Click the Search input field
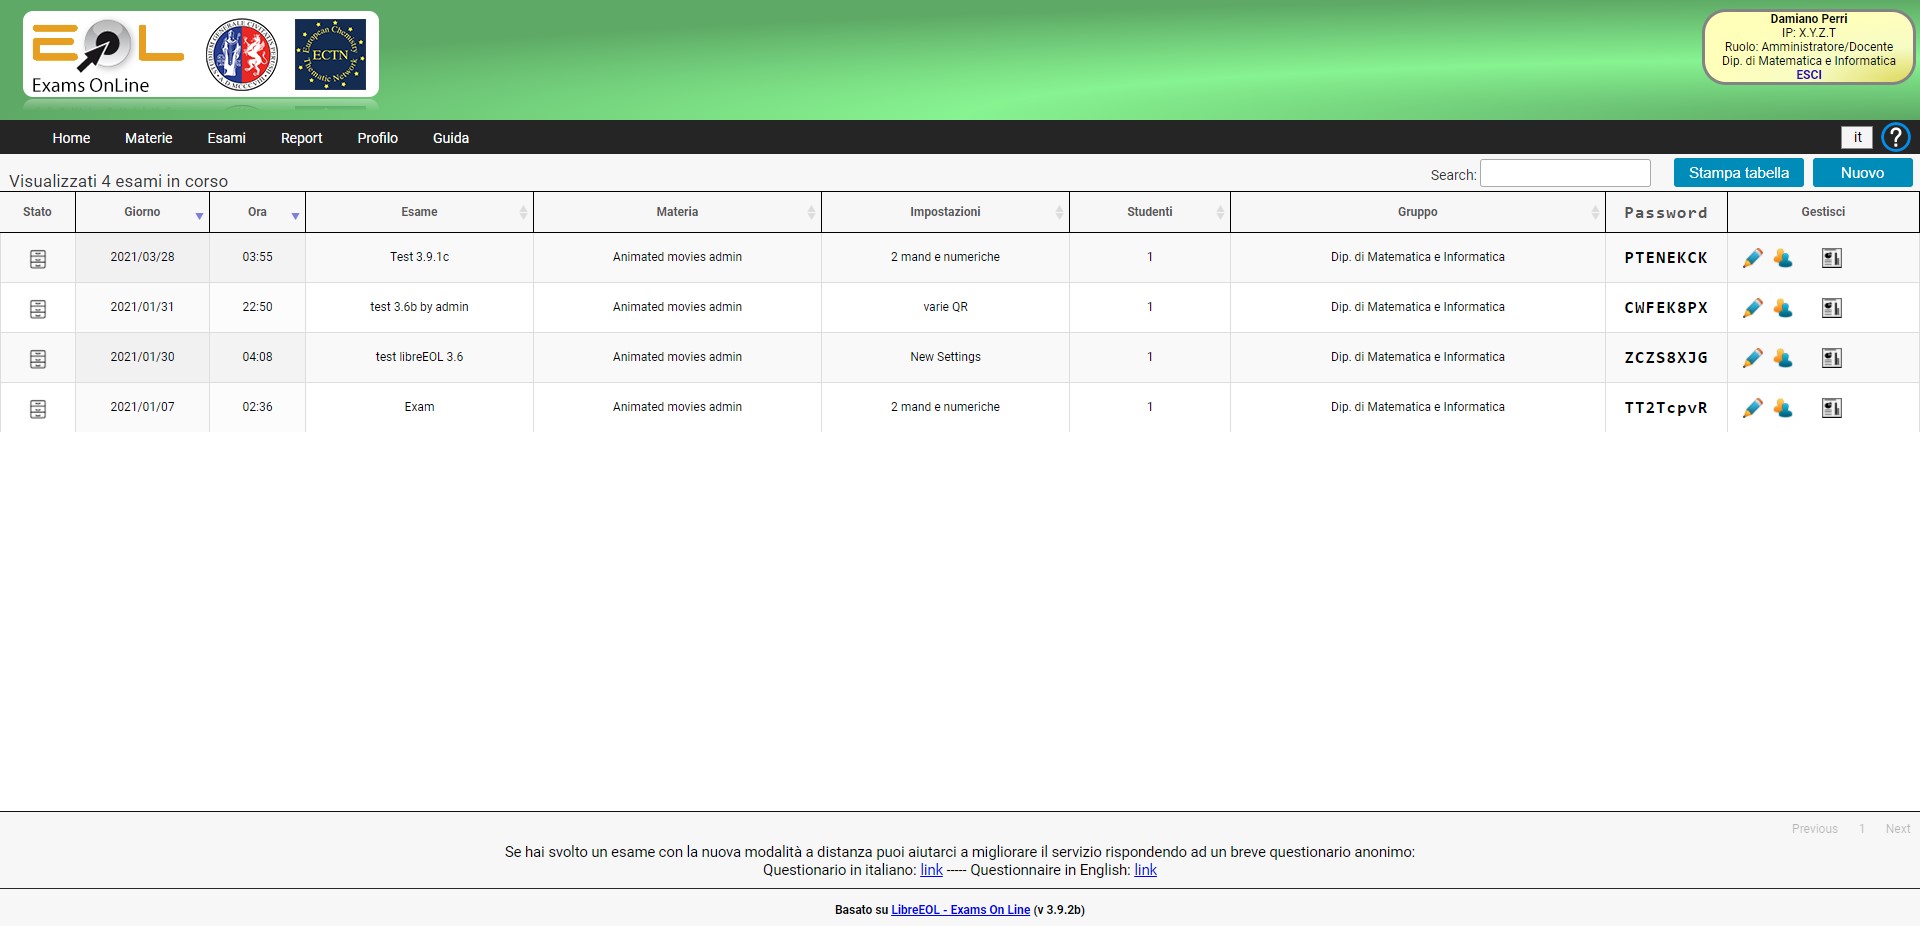The image size is (1920, 926). coord(1565,173)
